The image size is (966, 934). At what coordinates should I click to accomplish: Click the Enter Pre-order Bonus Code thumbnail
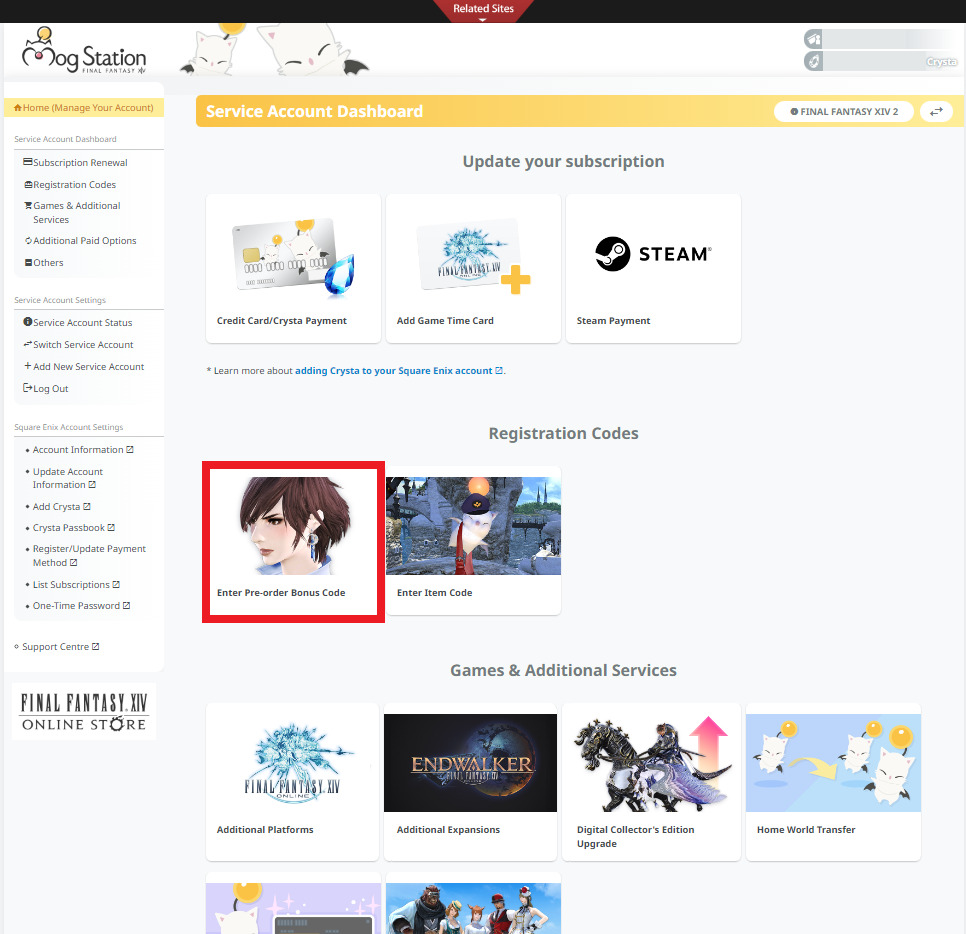coord(293,525)
